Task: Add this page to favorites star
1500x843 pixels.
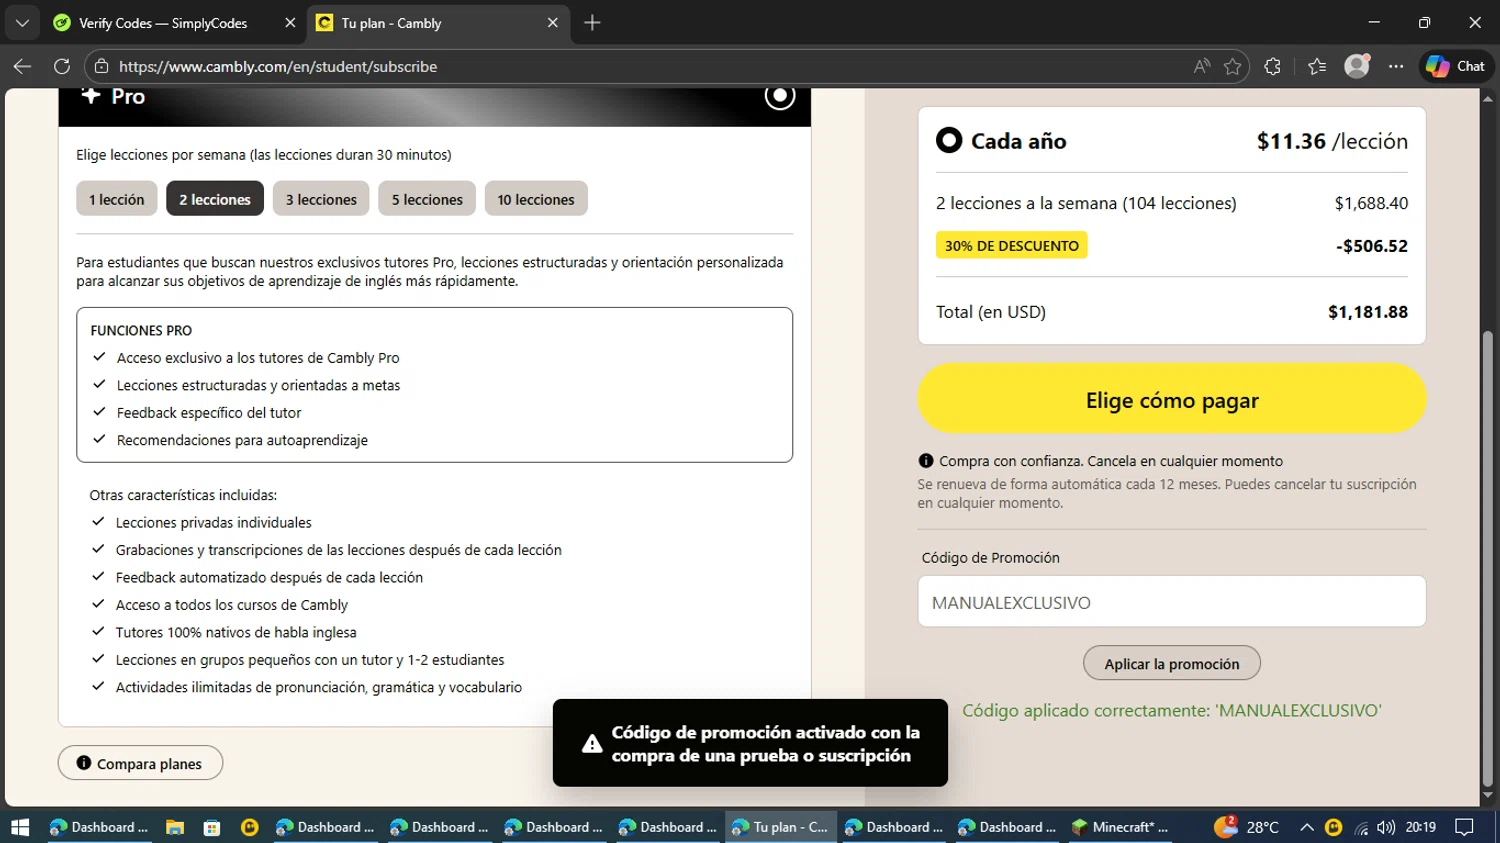Action: point(1232,66)
